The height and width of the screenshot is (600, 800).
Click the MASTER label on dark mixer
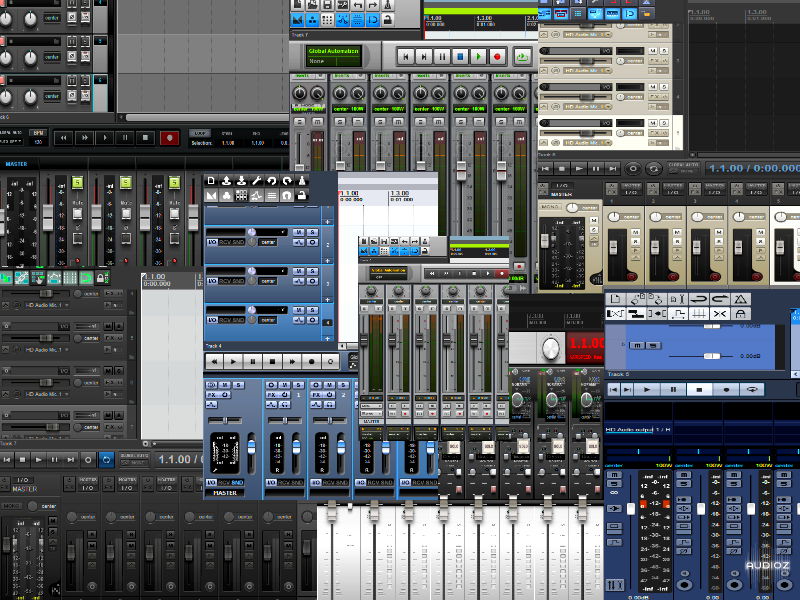pos(16,164)
